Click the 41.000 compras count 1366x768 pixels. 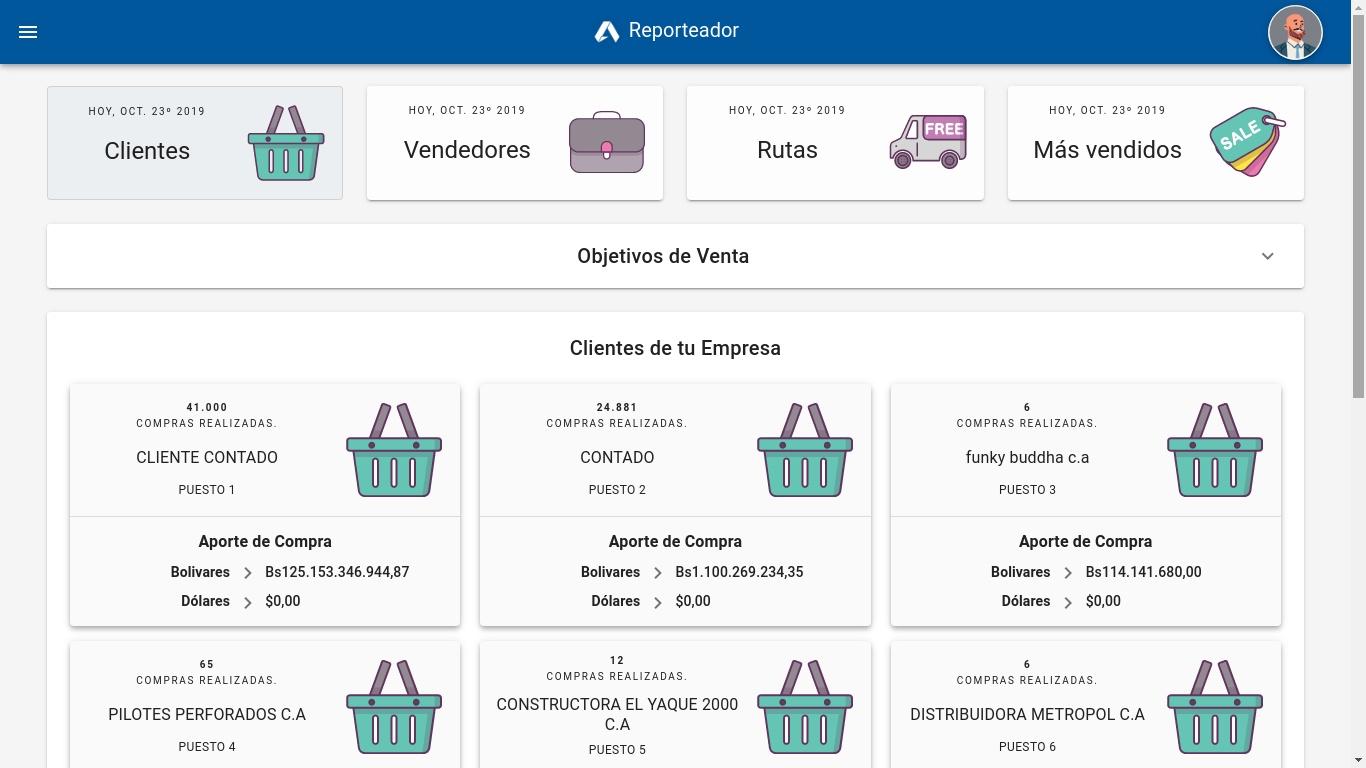point(207,407)
